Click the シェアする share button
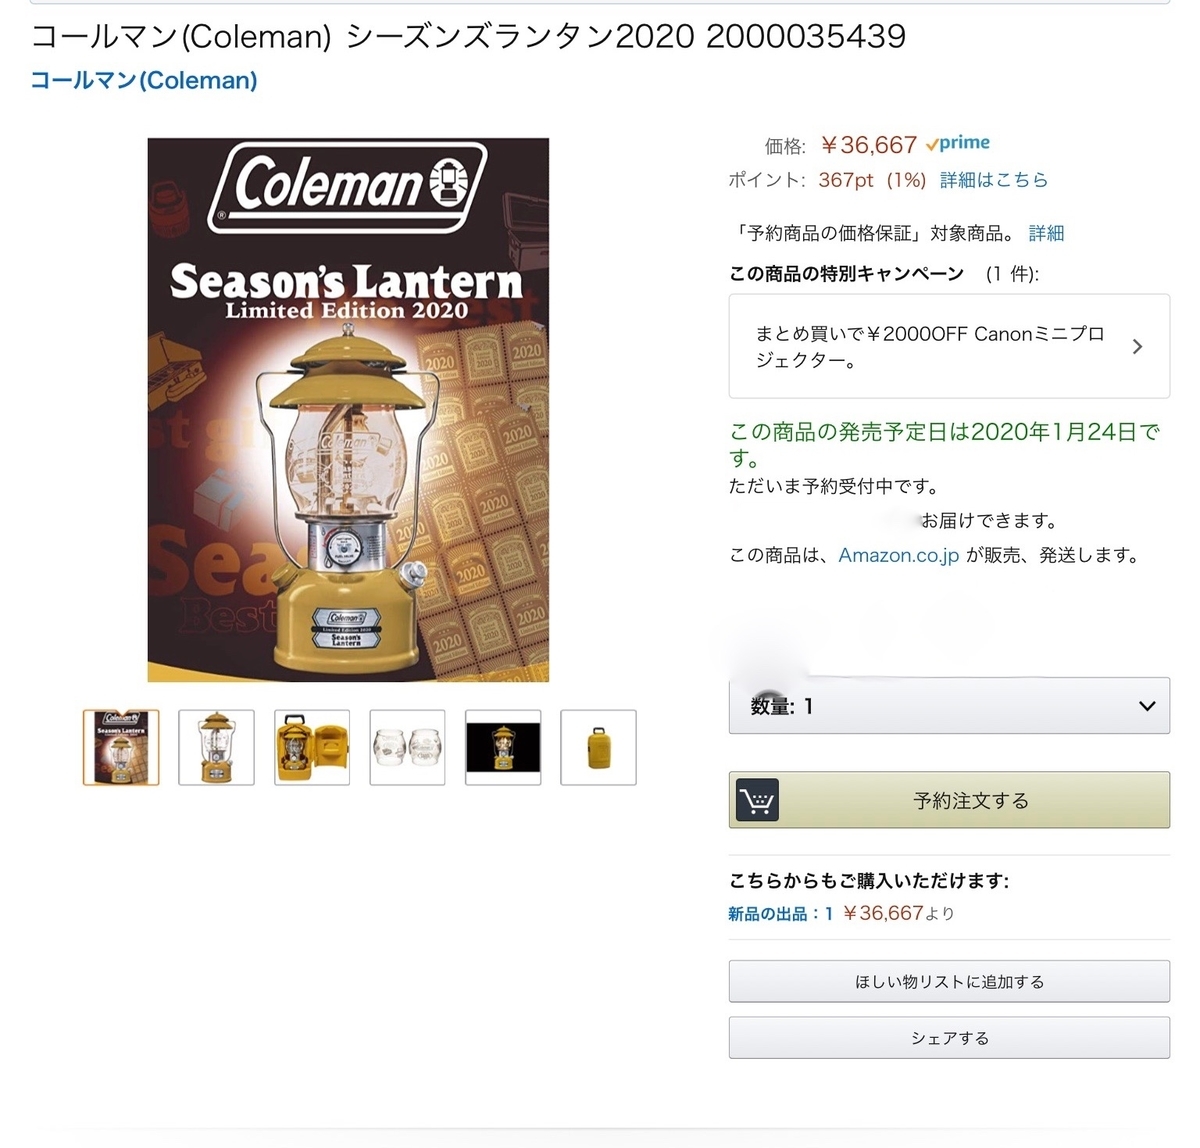Image resolution: width=1200 pixels, height=1148 pixels. point(949,1038)
